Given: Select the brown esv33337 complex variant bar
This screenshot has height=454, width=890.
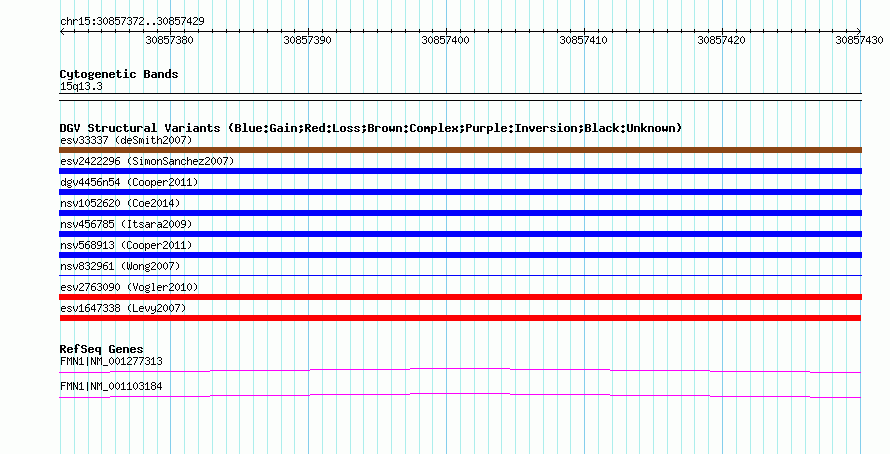Looking at the screenshot, I should (x=460, y=150).
